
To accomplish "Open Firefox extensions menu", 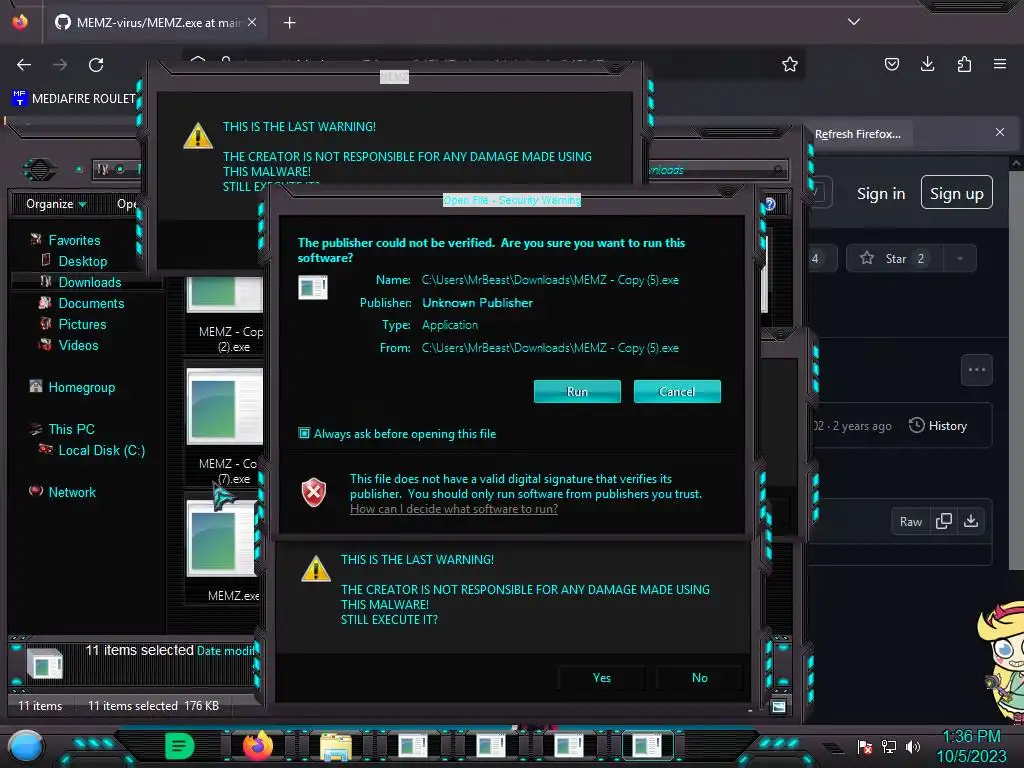I will click(964, 64).
